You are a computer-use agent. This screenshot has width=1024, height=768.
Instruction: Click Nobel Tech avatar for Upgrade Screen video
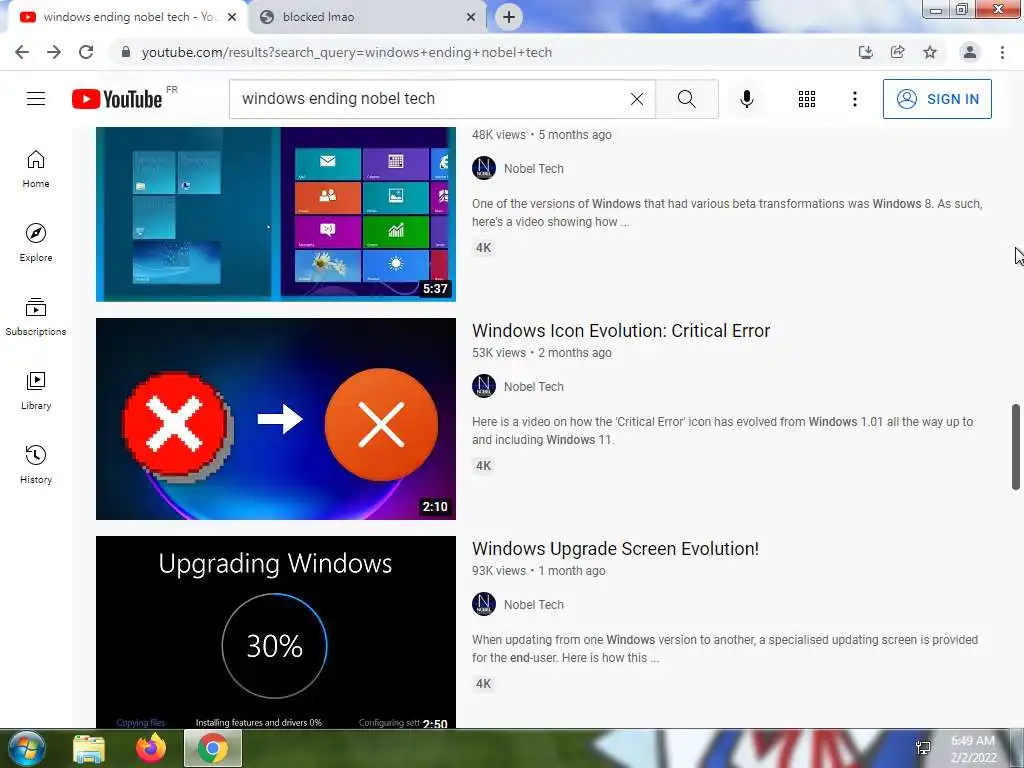click(x=484, y=604)
